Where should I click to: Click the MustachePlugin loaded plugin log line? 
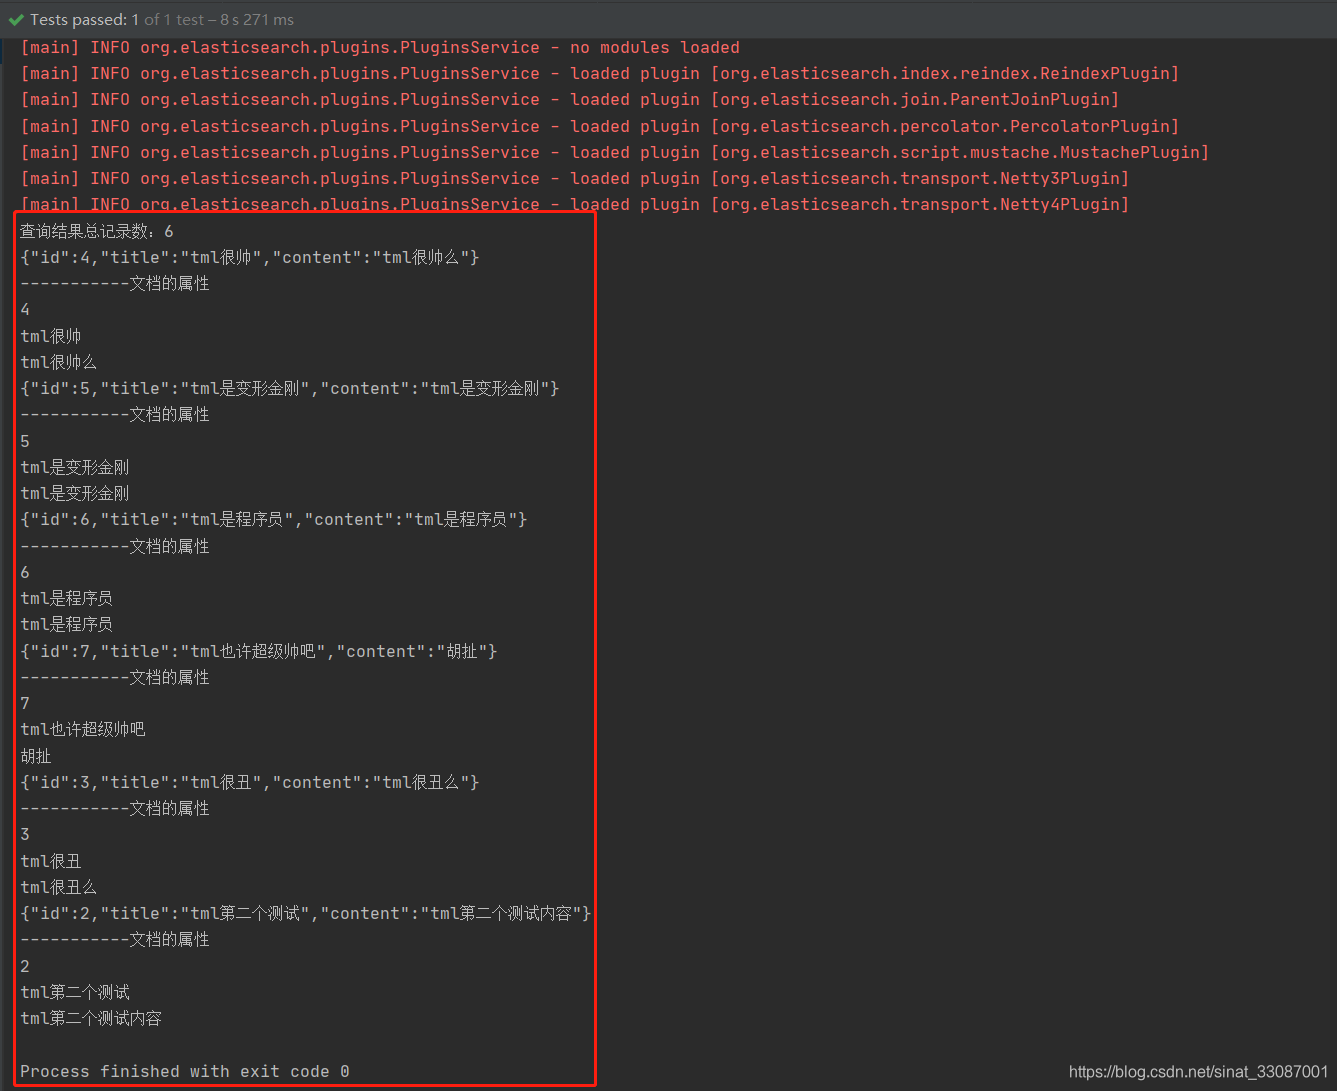click(615, 152)
